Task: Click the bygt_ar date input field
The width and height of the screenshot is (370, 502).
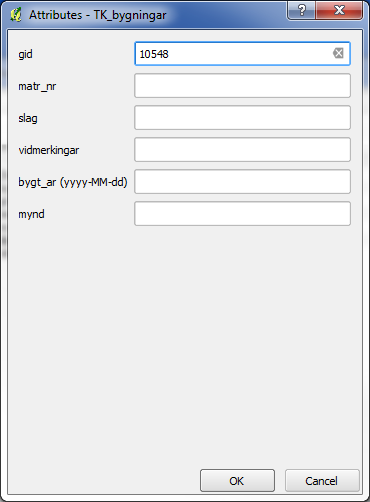Action: coord(242,182)
